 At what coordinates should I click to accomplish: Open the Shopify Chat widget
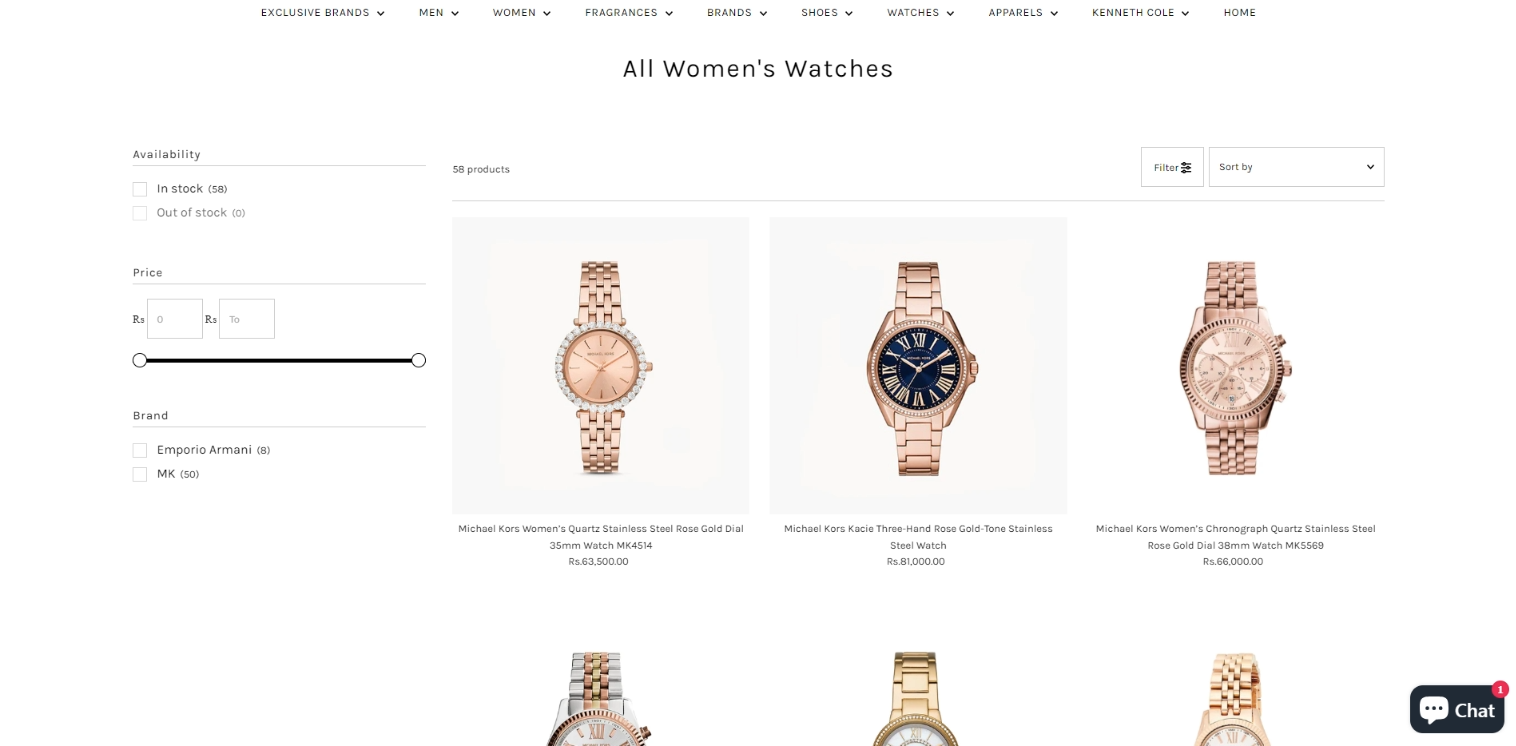tap(1457, 709)
